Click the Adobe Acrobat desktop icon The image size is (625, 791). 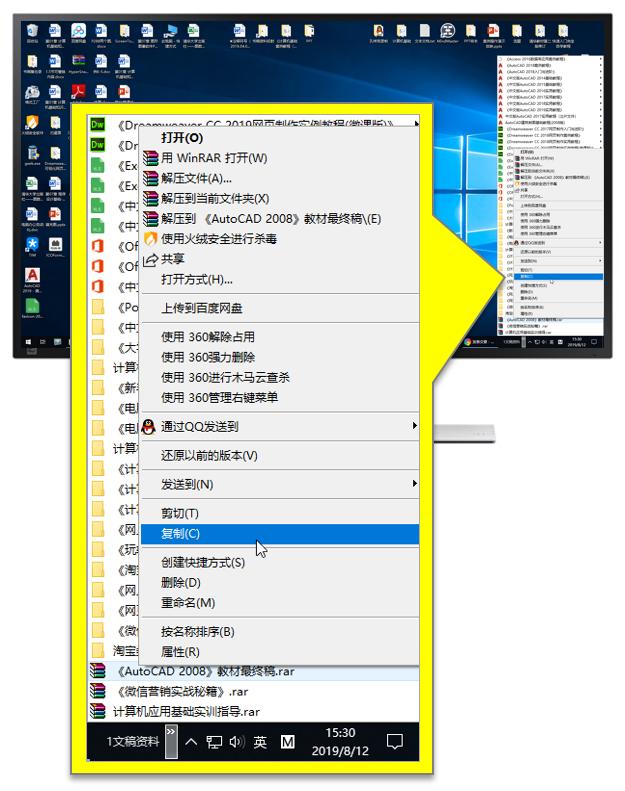click(x=78, y=91)
